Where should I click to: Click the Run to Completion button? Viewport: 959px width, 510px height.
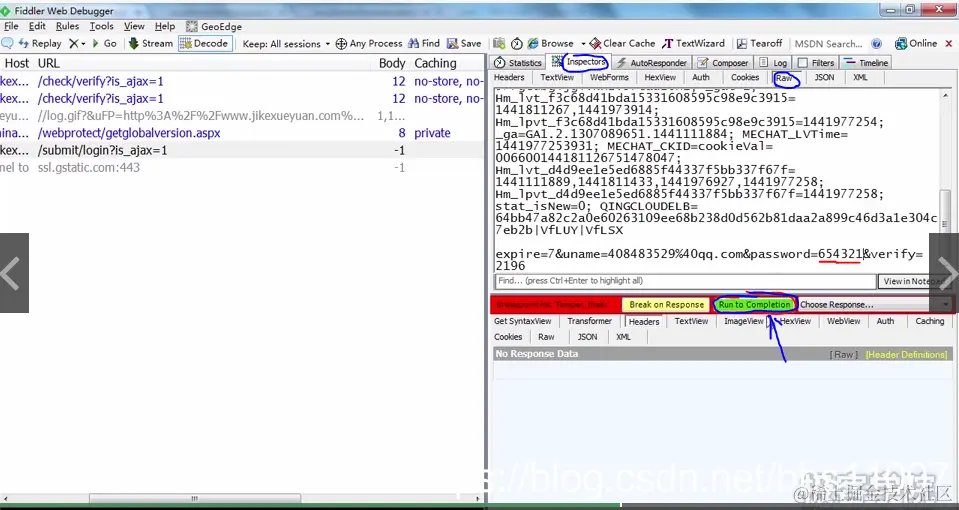(x=754, y=305)
